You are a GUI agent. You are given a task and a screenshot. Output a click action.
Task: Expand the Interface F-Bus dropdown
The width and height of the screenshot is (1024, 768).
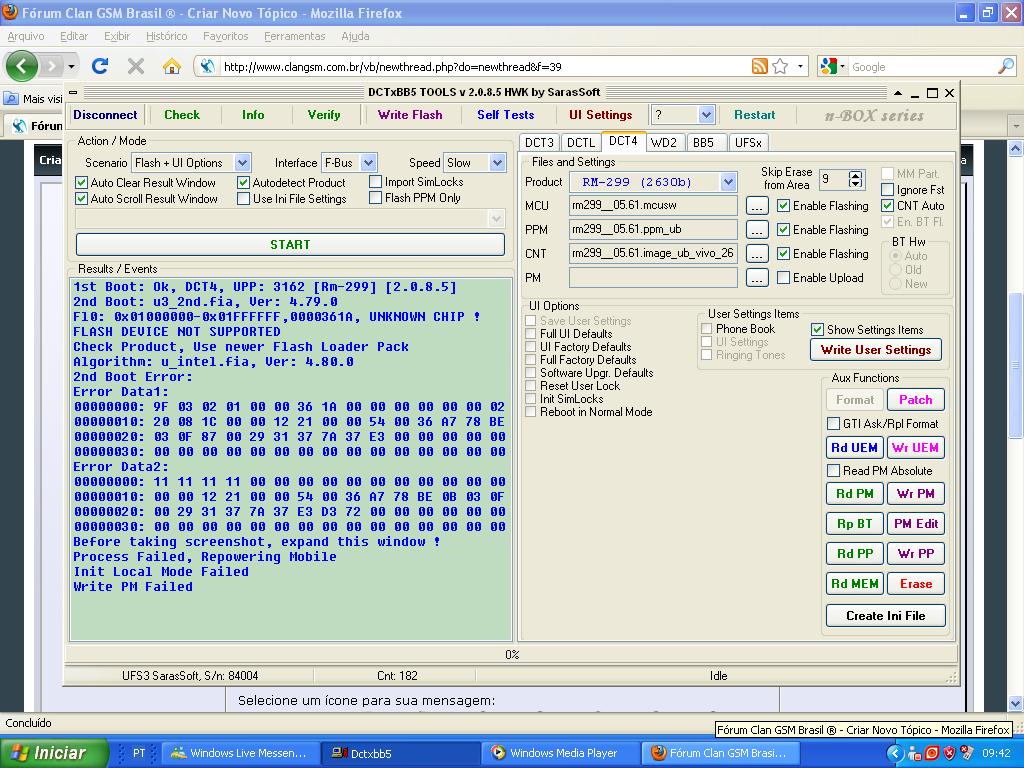click(368, 163)
